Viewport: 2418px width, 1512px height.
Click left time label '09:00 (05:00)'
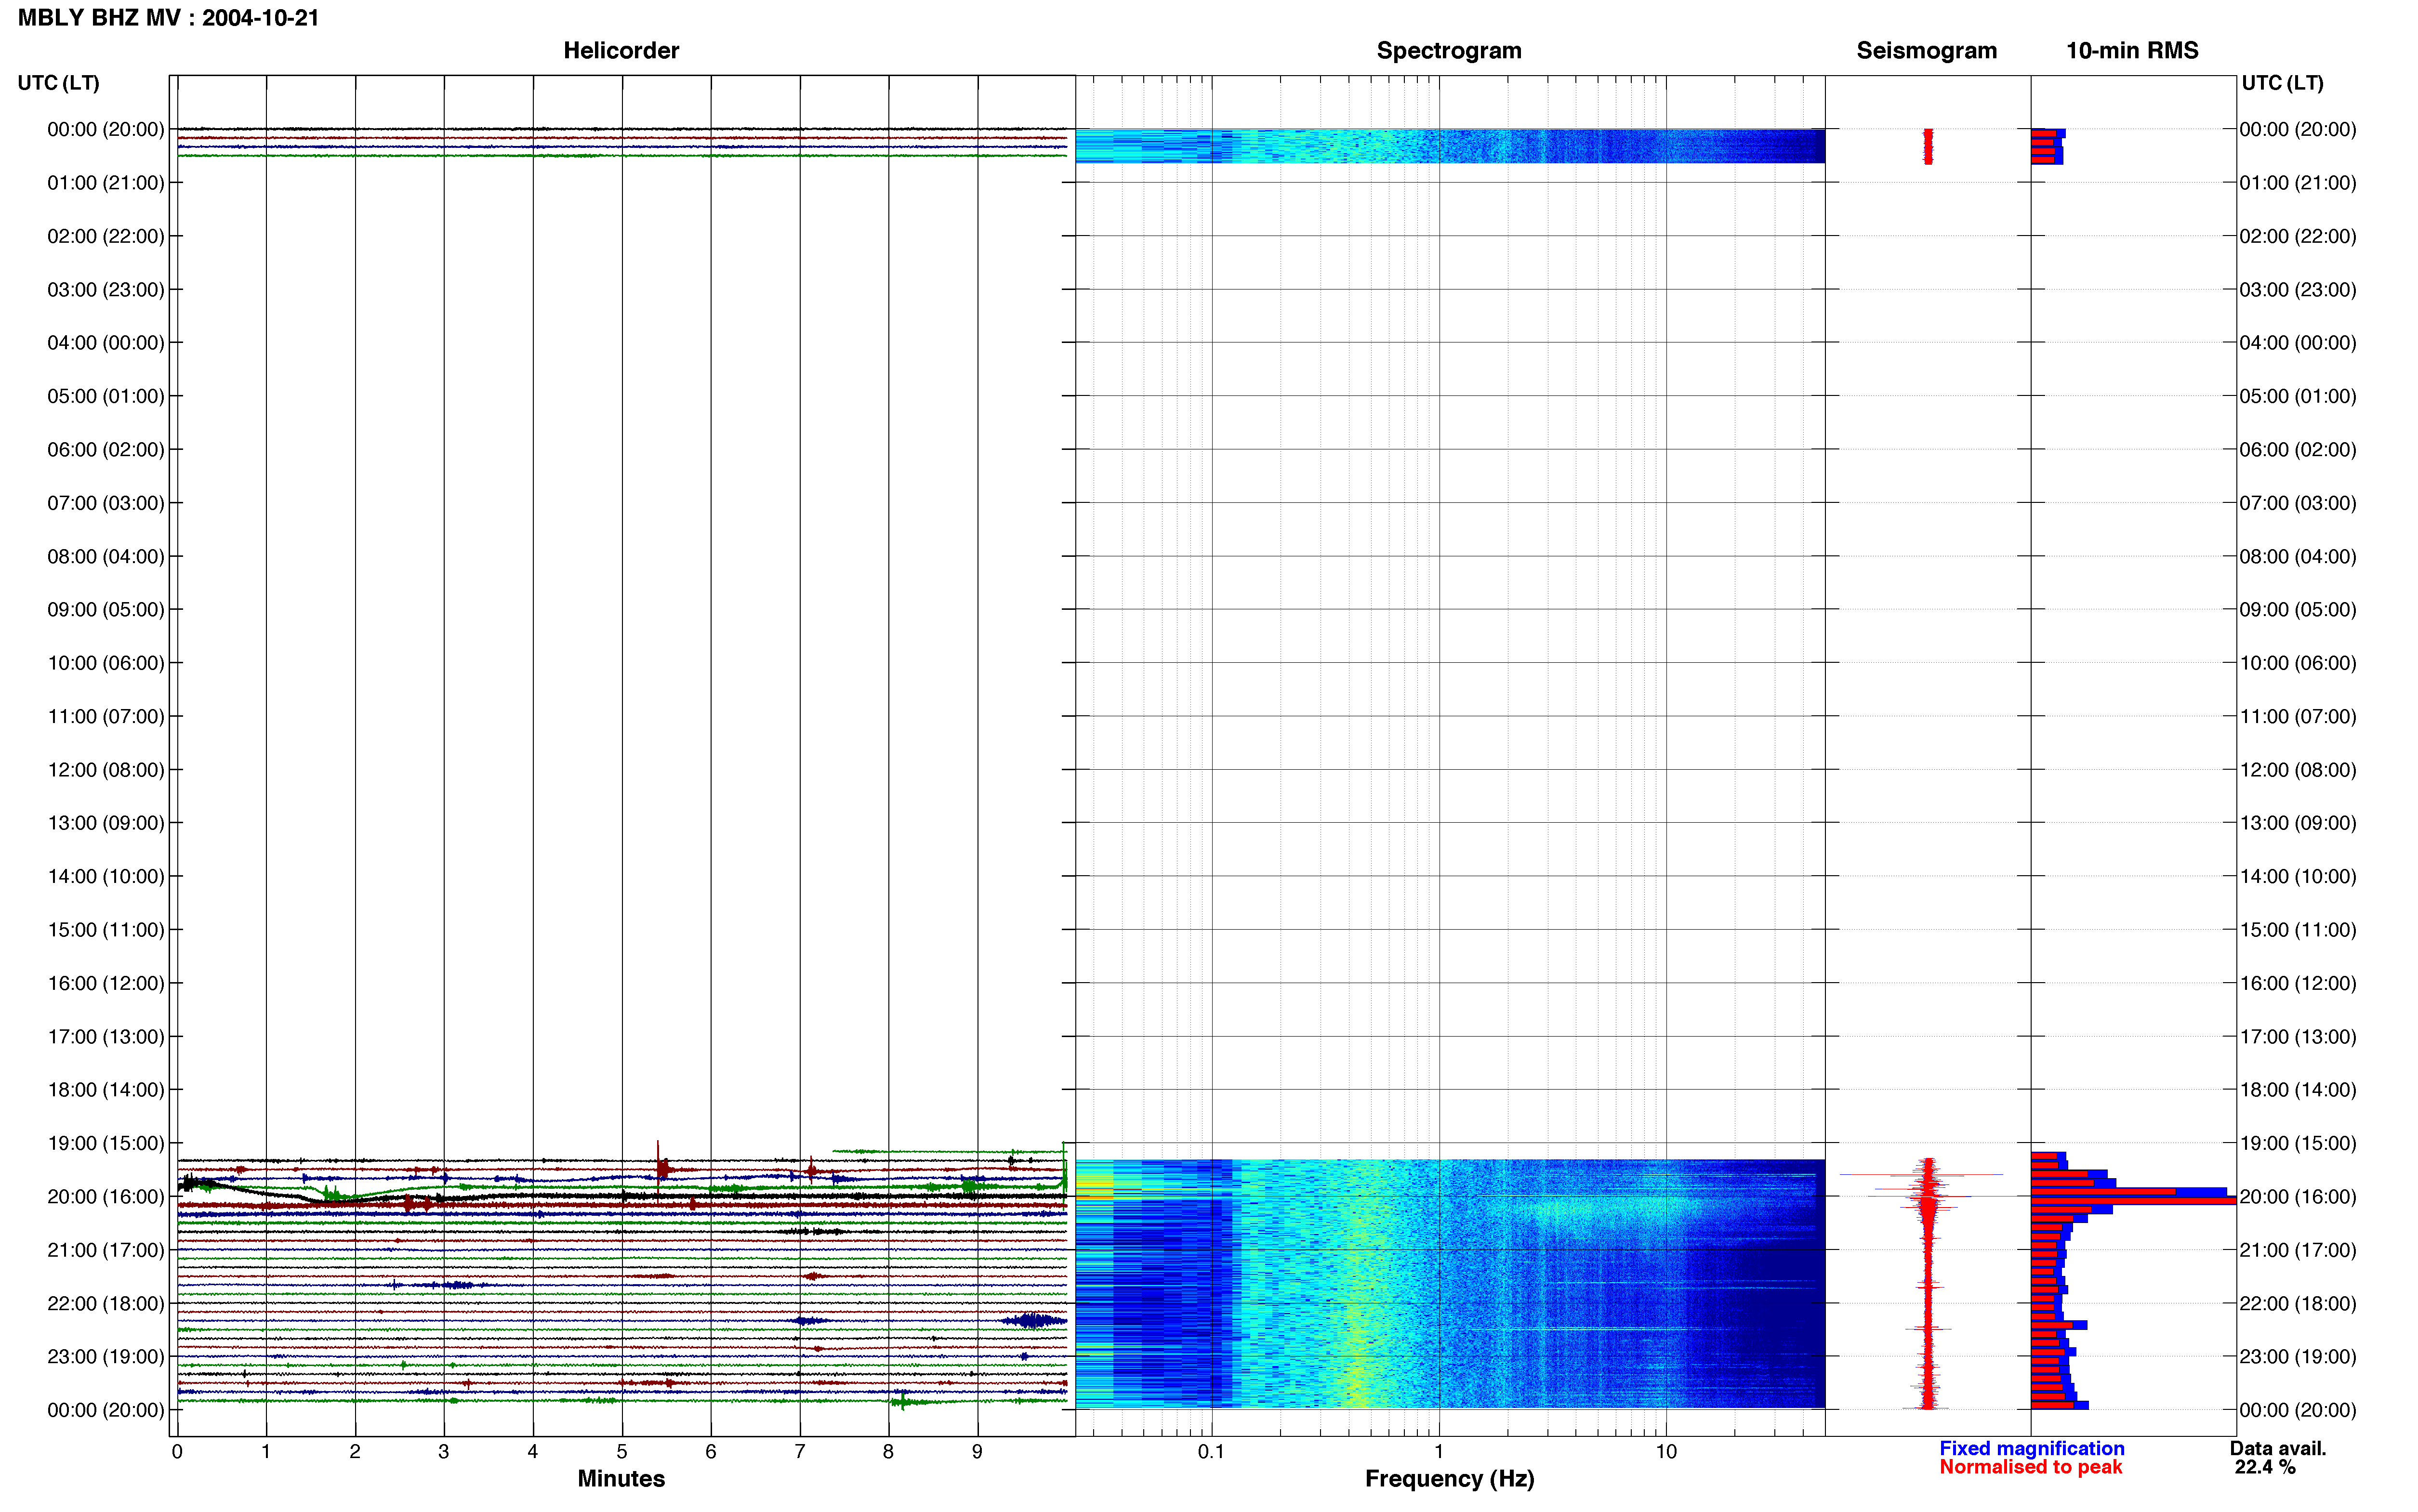[x=106, y=610]
